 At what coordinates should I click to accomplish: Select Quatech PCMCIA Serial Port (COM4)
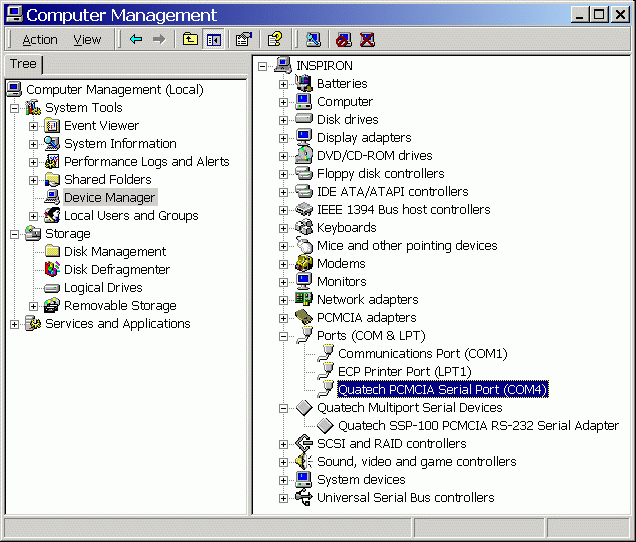[x=443, y=389]
